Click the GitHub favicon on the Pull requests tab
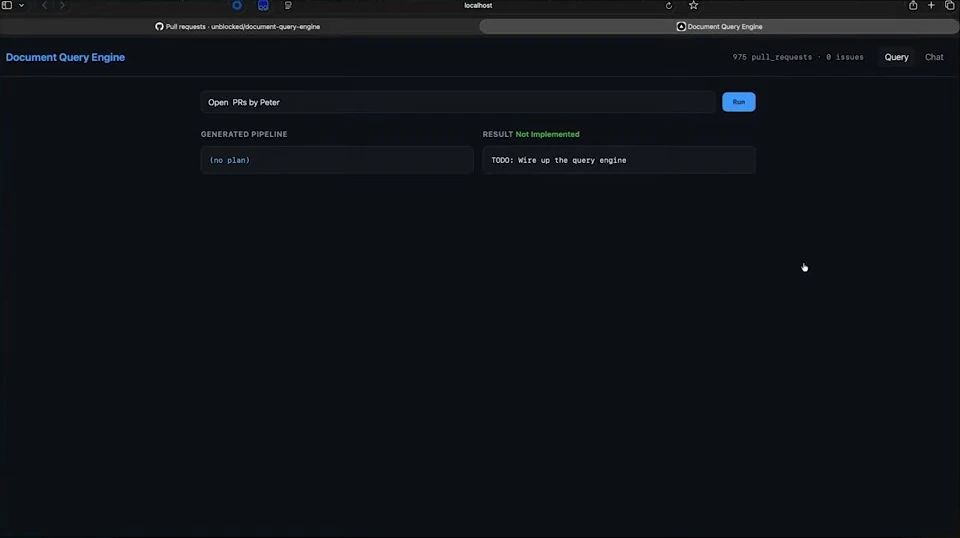The width and height of the screenshot is (960, 538). click(x=159, y=26)
